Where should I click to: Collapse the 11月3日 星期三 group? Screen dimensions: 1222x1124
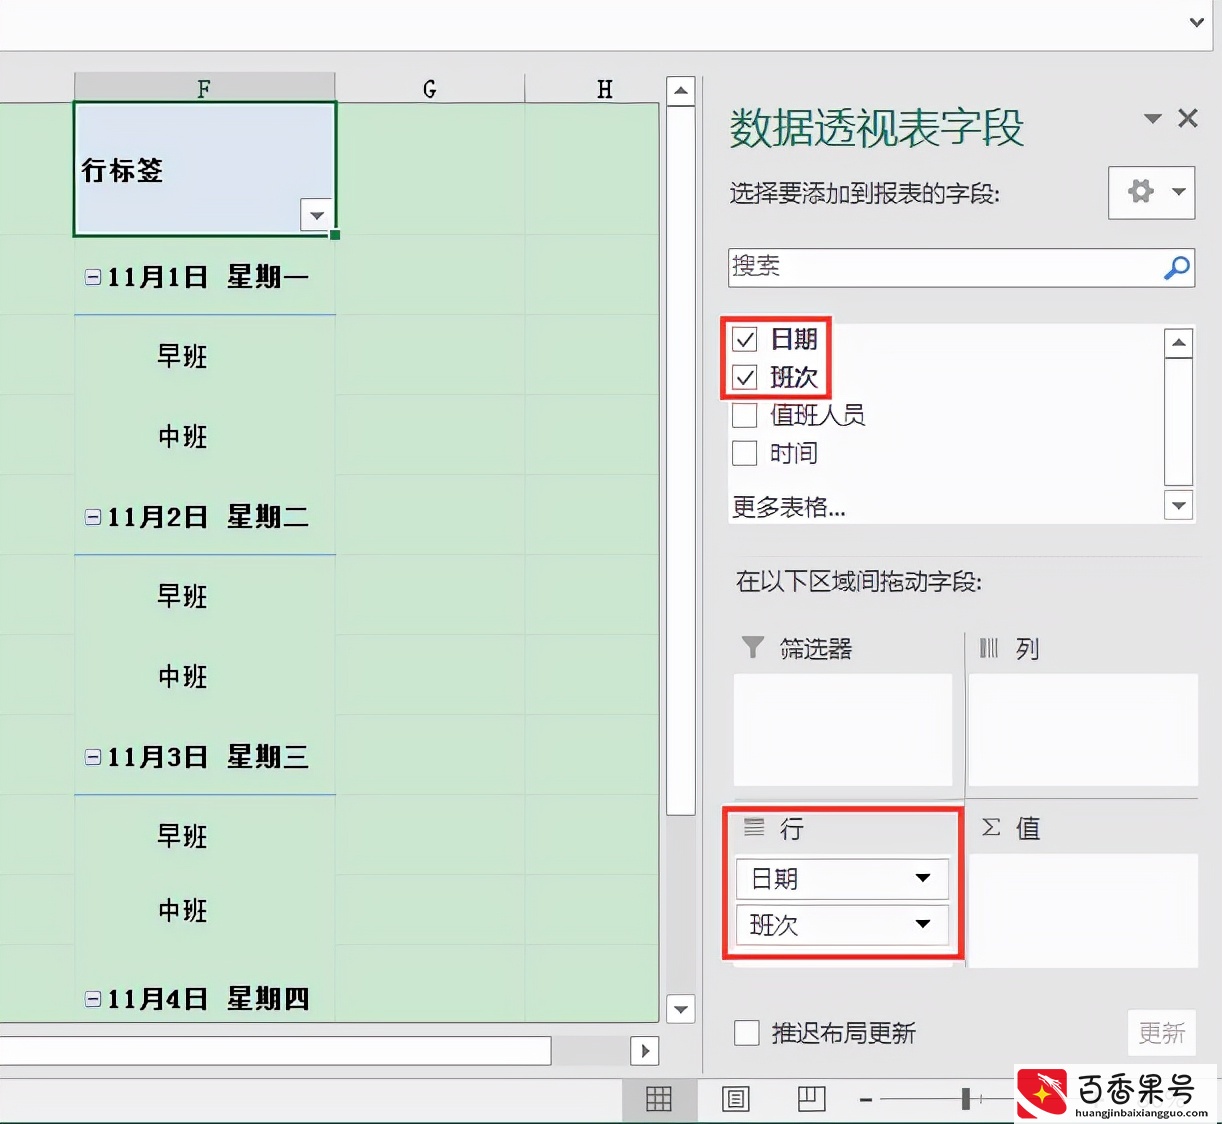point(93,757)
